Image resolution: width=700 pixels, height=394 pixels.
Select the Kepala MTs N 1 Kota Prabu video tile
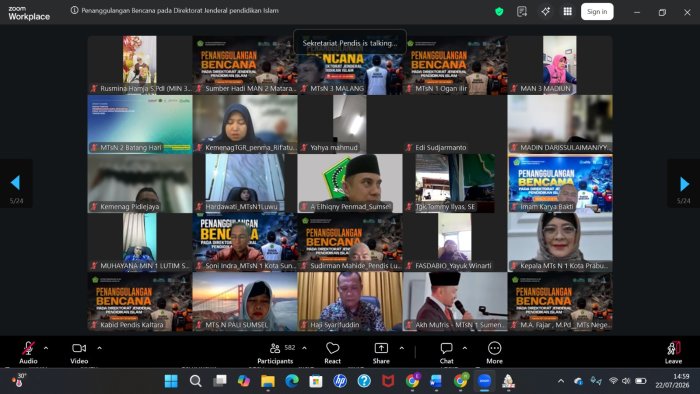560,242
